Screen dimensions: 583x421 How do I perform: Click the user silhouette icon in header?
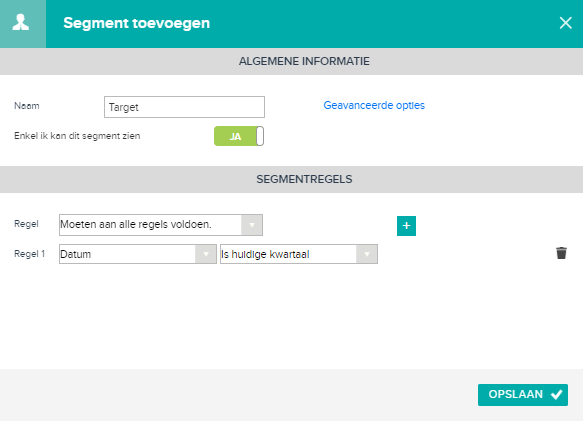point(21,22)
